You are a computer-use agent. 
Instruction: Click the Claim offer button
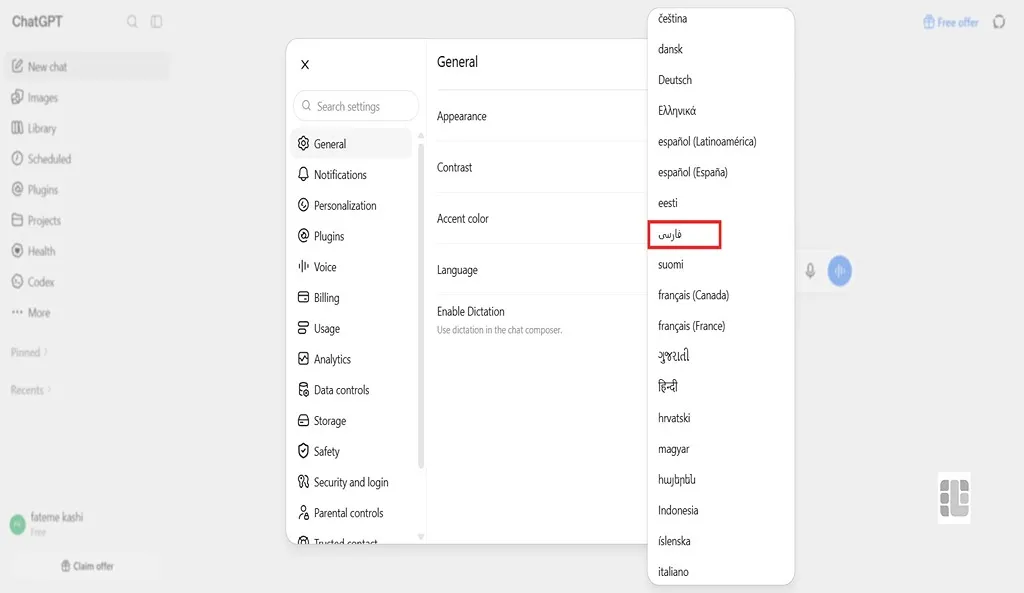[x=88, y=566]
